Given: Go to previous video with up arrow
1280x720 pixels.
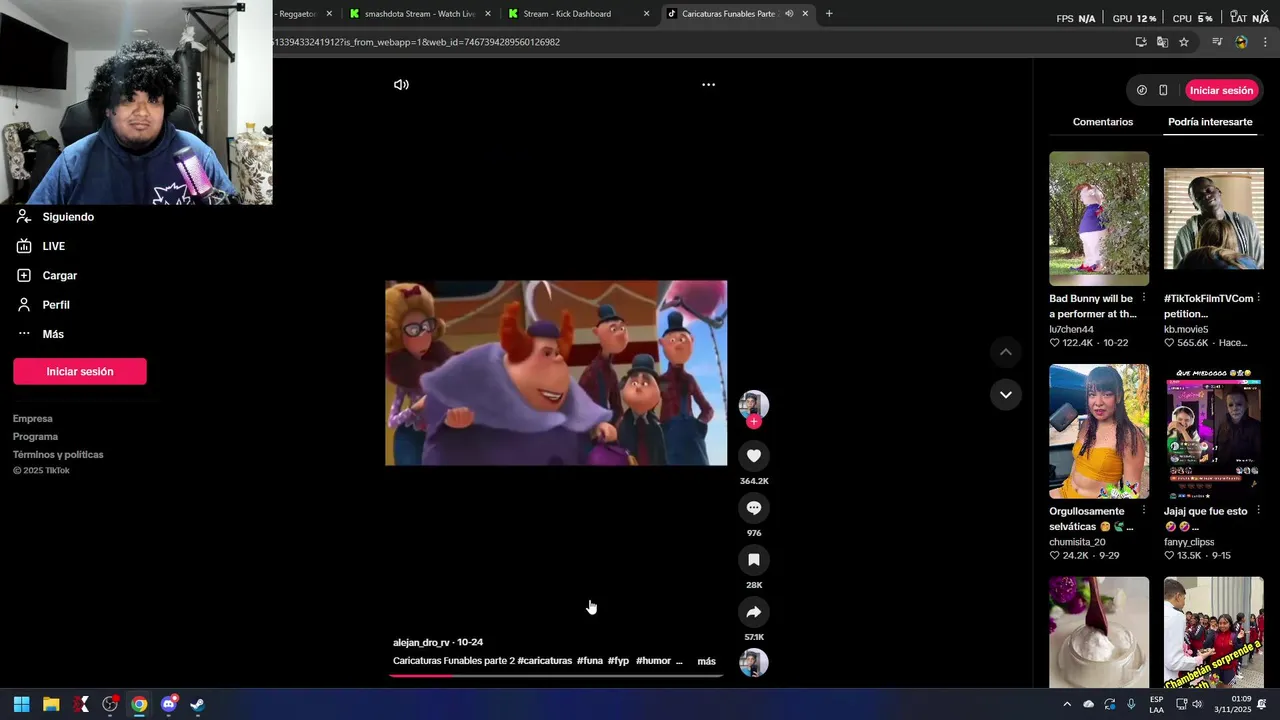Looking at the screenshot, I should [1006, 352].
